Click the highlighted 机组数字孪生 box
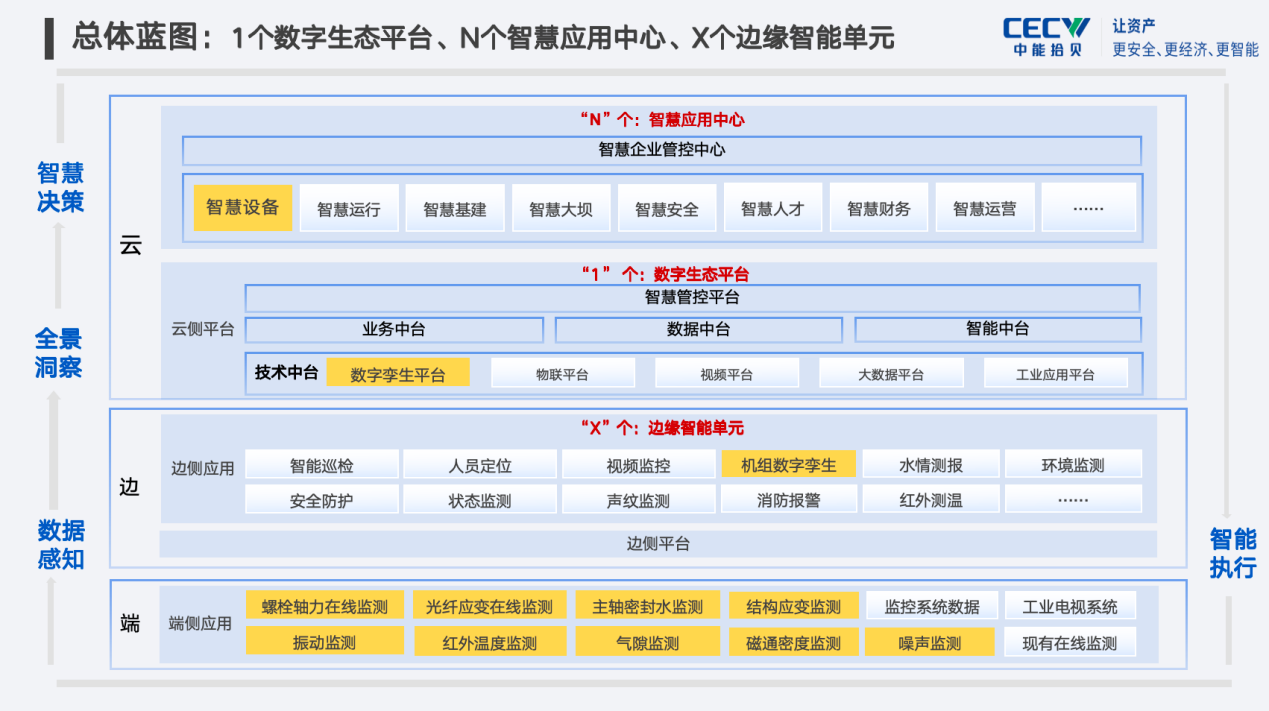The height and width of the screenshot is (711, 1269). click(789, 465)
